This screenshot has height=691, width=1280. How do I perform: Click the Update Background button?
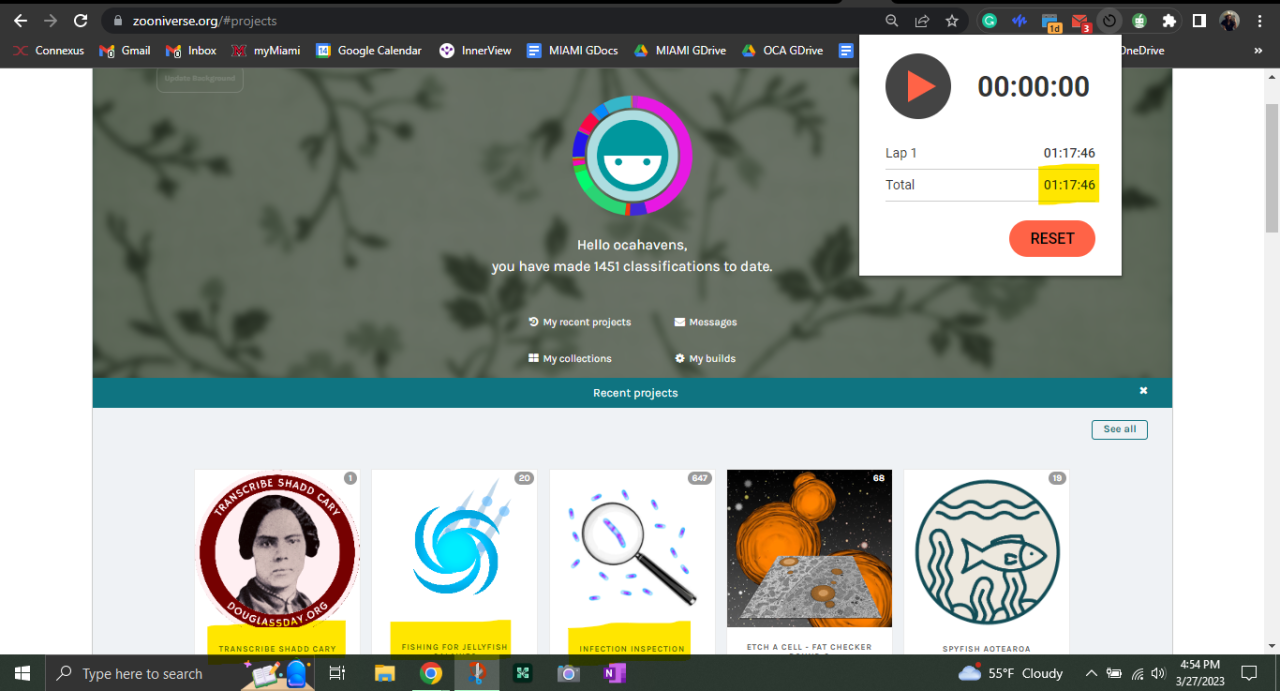(x=200, y=78)
